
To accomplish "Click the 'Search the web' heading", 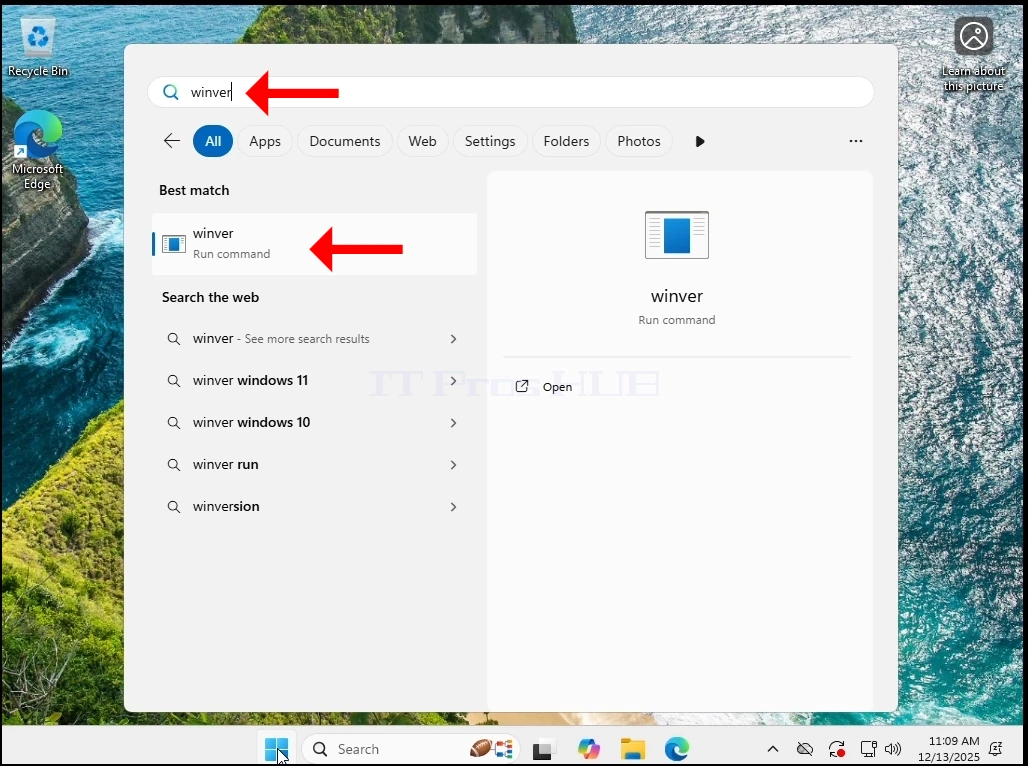I will point(210,297).
